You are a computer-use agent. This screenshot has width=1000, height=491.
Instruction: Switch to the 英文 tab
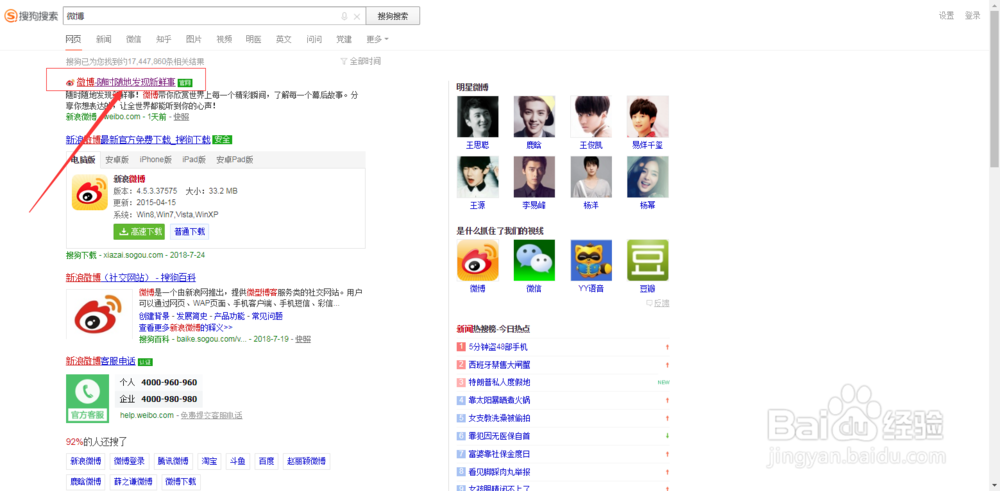[x=284, y=40]
